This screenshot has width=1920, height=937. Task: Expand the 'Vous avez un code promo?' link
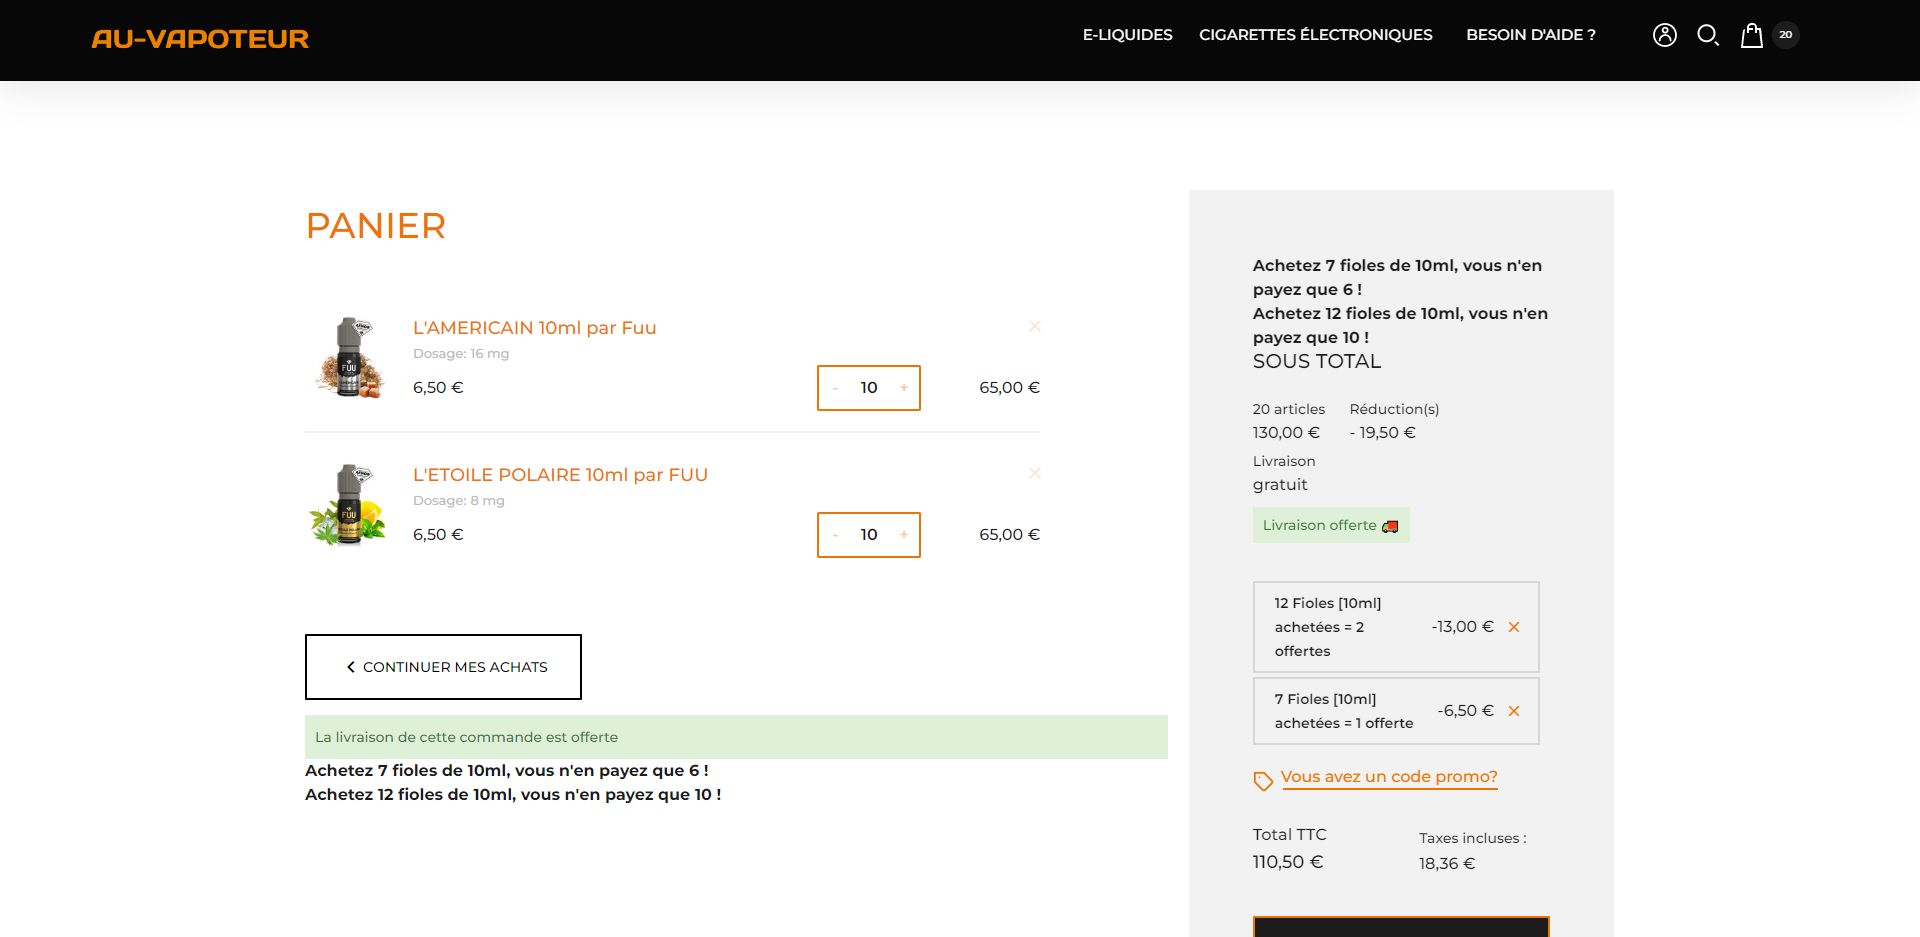(1389, 777)
